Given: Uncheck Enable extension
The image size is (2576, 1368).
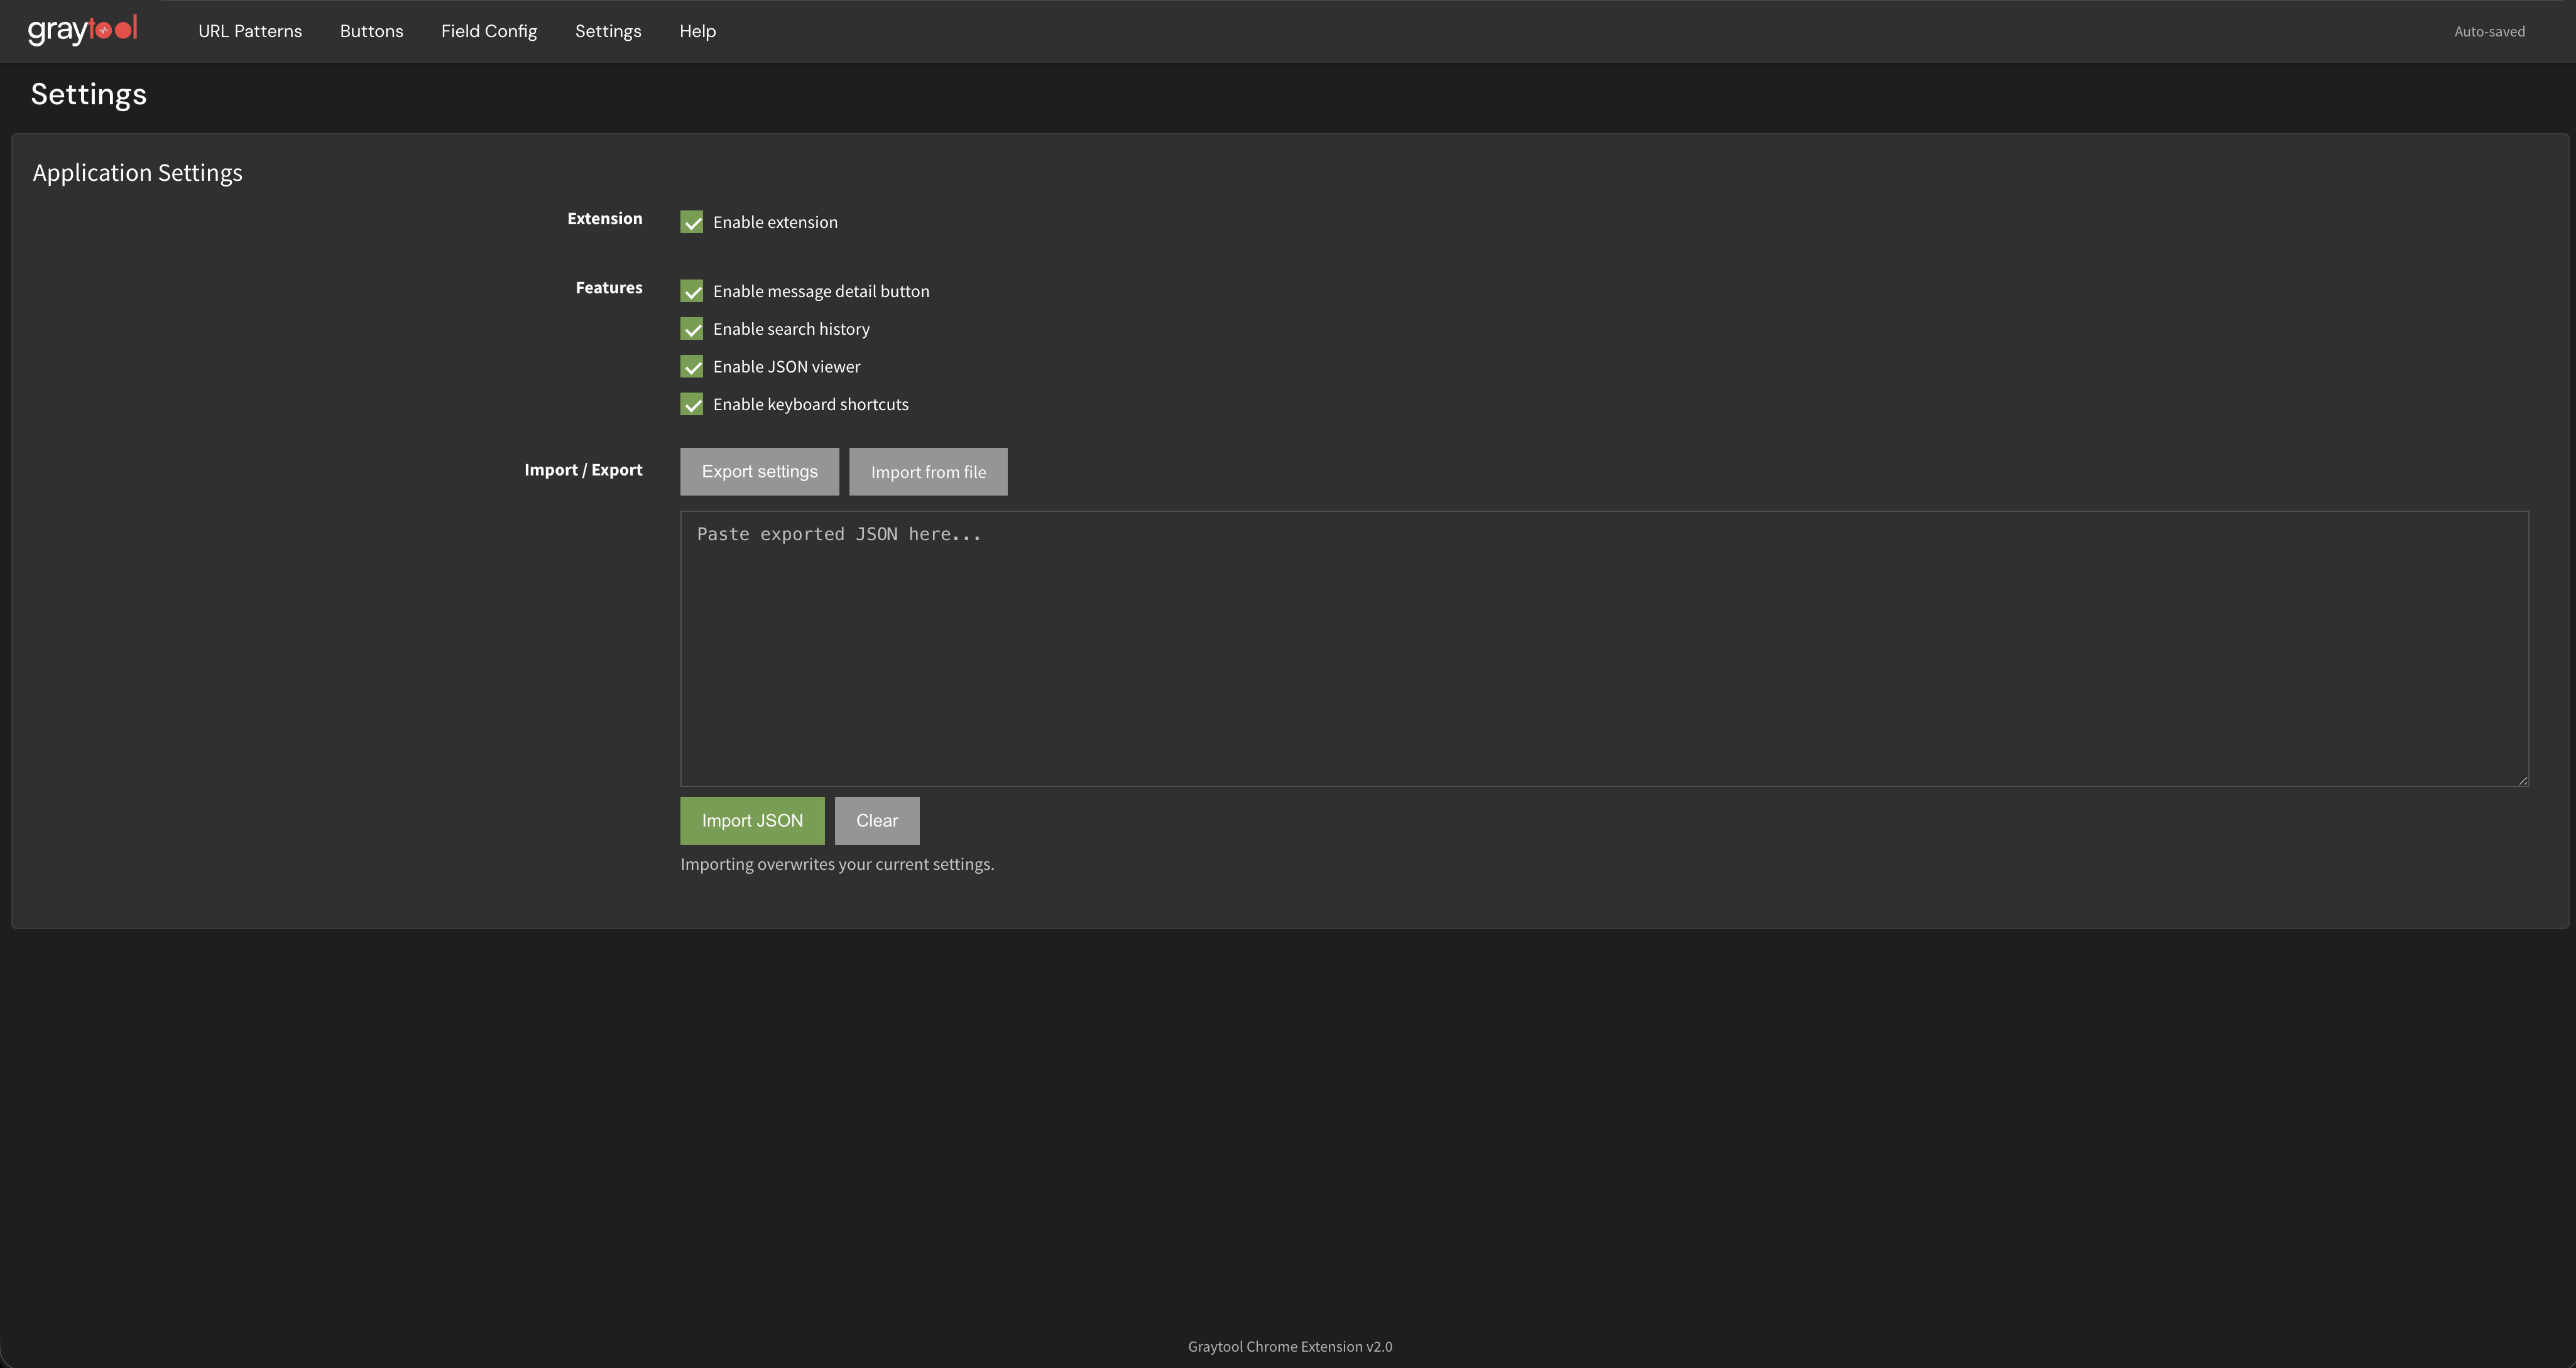Looking at the screenshot, I should tap(692, 222).
